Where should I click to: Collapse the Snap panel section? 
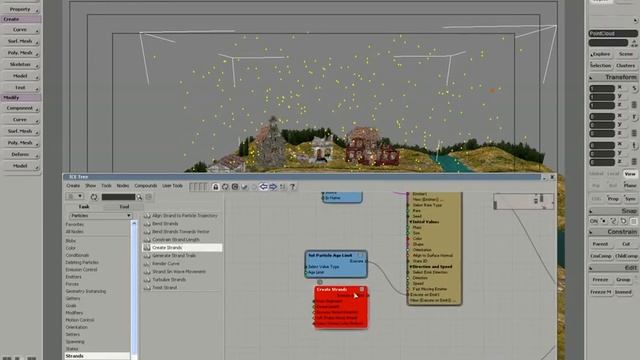coord(591,211)
